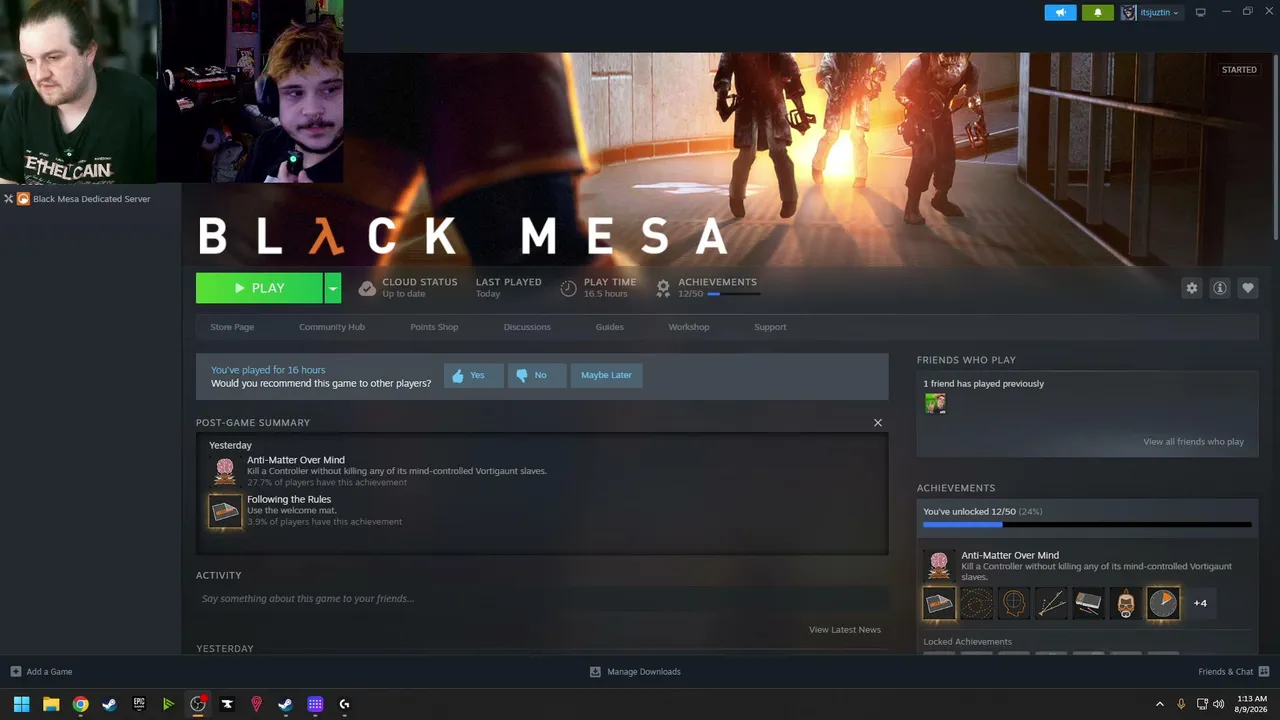Image resolution: width=1280 pixels, height=720 pixels.
Task: Click the Cloud Status checkmark icon
Action: 367,288
